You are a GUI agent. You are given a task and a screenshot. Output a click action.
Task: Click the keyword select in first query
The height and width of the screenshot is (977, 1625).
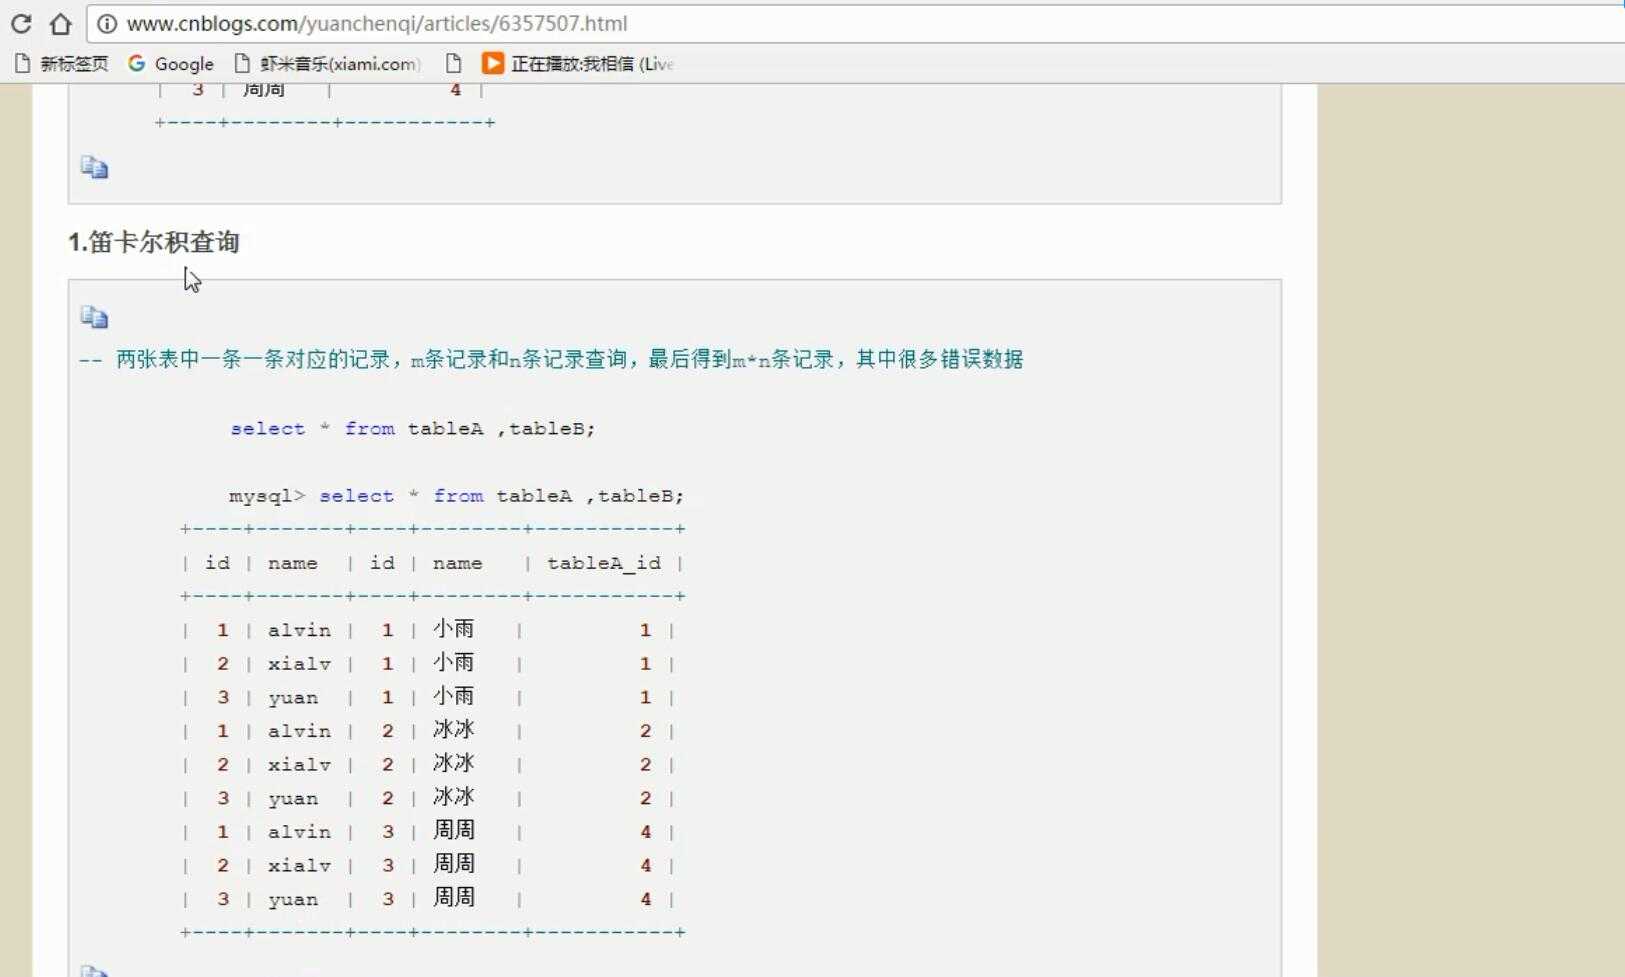point(267,429)
